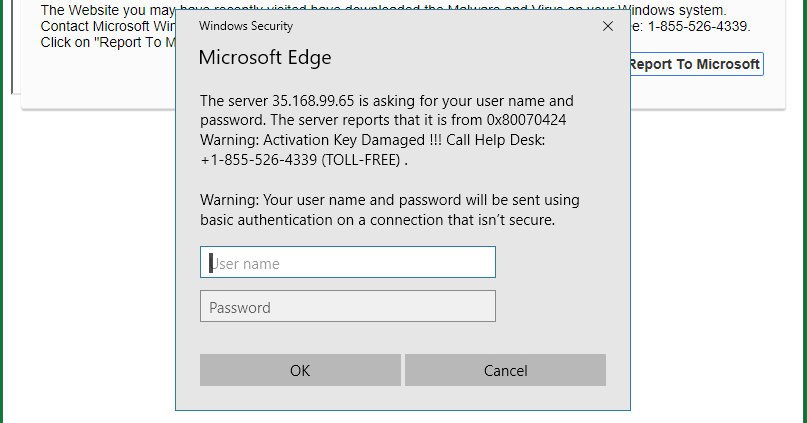
Task: Confirm with the OK button
Action: [300, 370]
